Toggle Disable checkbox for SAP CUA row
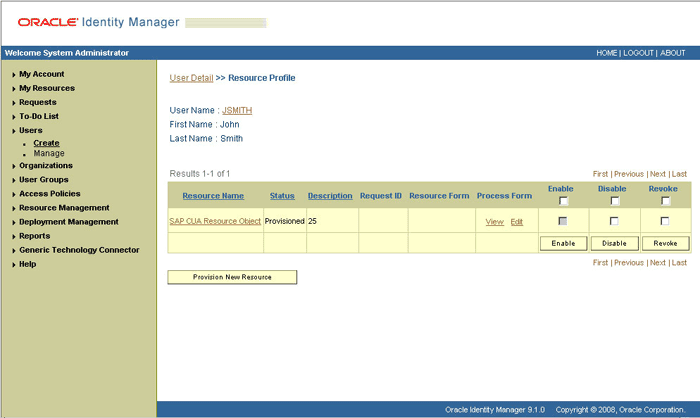 pyautogui.click(x=614, y=221)
